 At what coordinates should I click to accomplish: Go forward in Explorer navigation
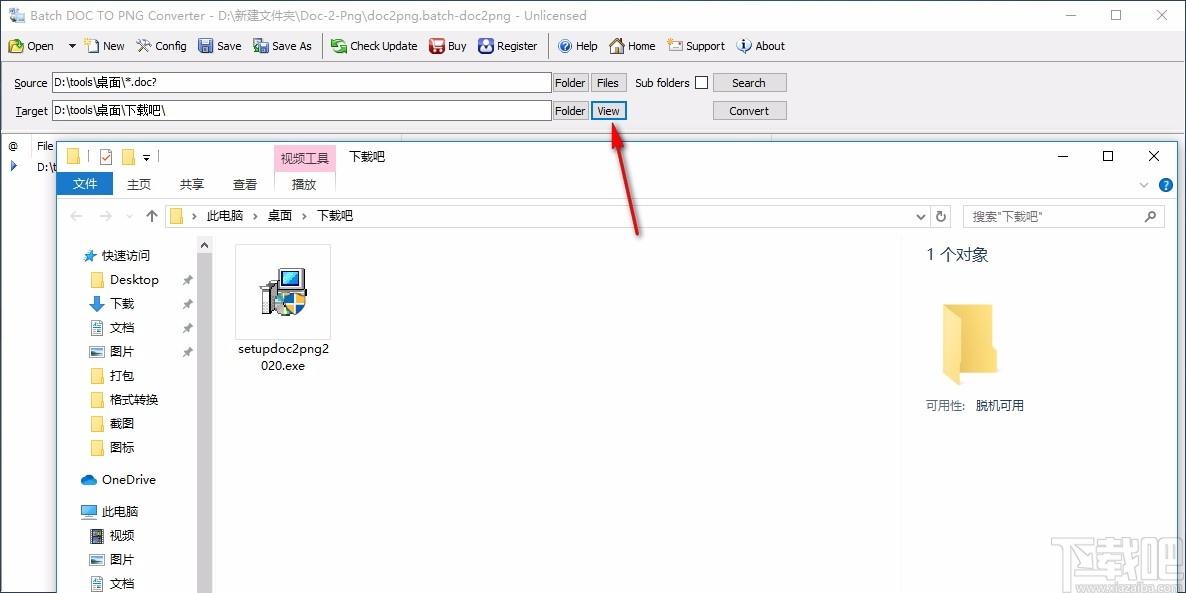(x=106, y=216)
